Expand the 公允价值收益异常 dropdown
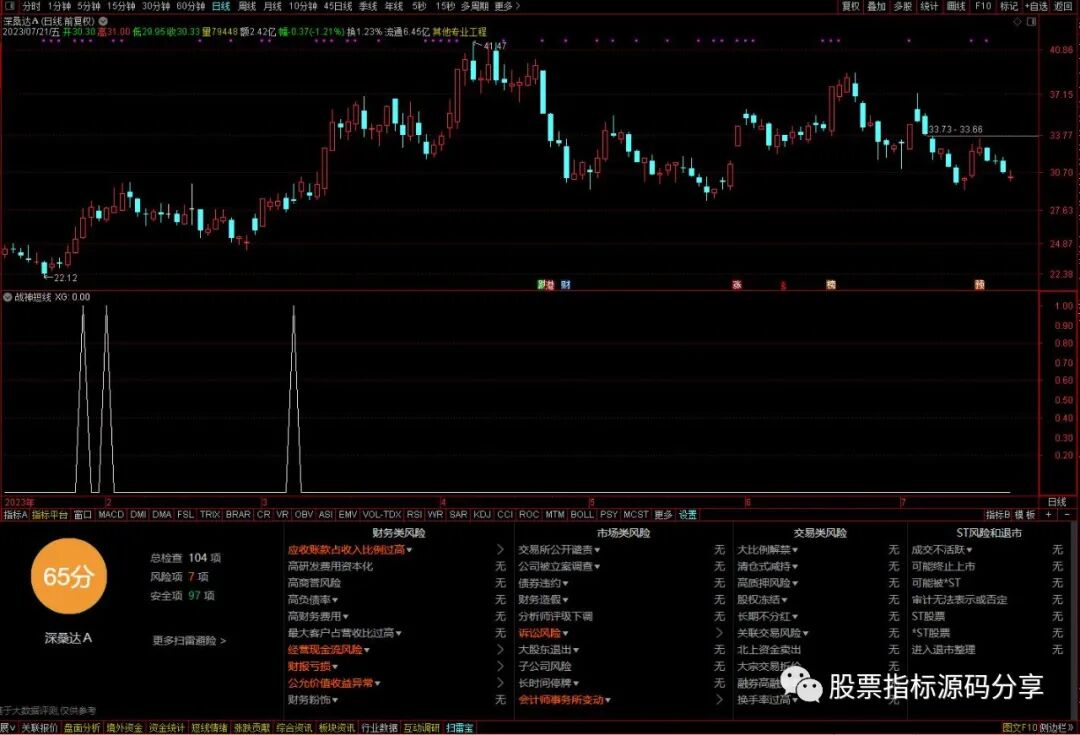This screenshot has width=1080, height=735. (x=377, y=683)
